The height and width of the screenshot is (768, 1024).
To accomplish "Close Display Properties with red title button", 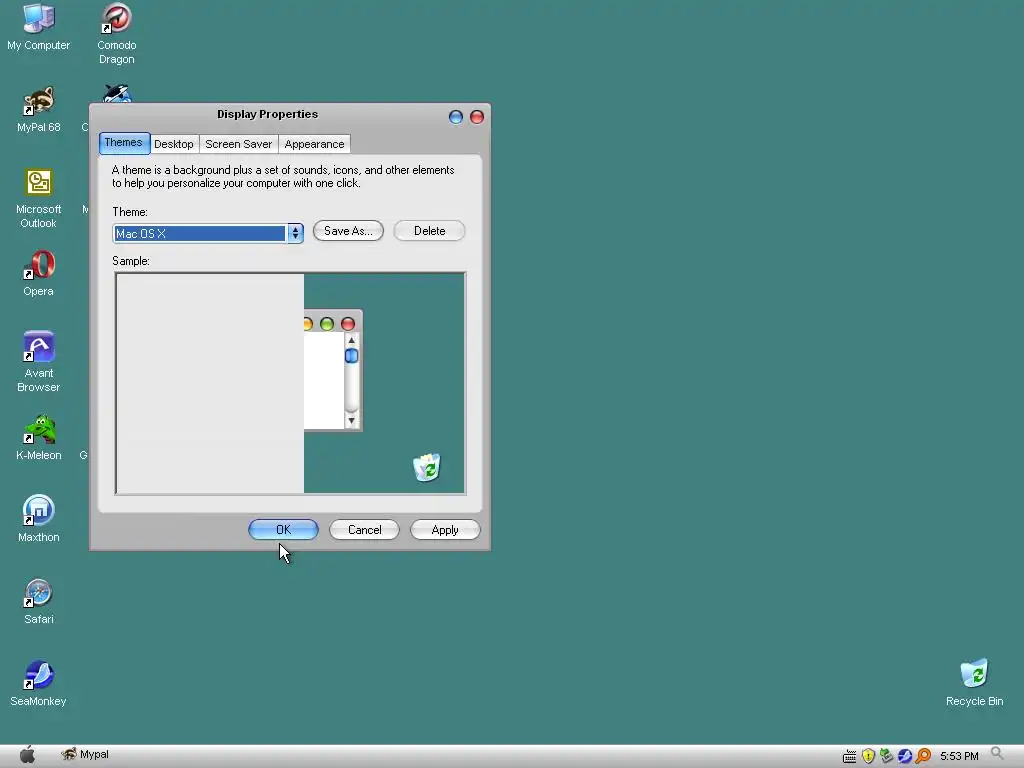I will [477, 117].
